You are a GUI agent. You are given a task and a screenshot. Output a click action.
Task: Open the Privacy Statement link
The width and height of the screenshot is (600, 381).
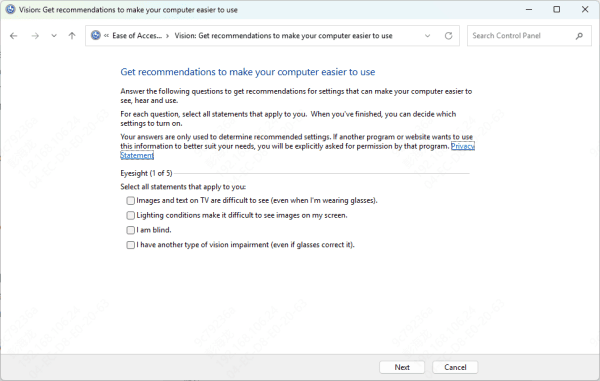tap(463, 146)
